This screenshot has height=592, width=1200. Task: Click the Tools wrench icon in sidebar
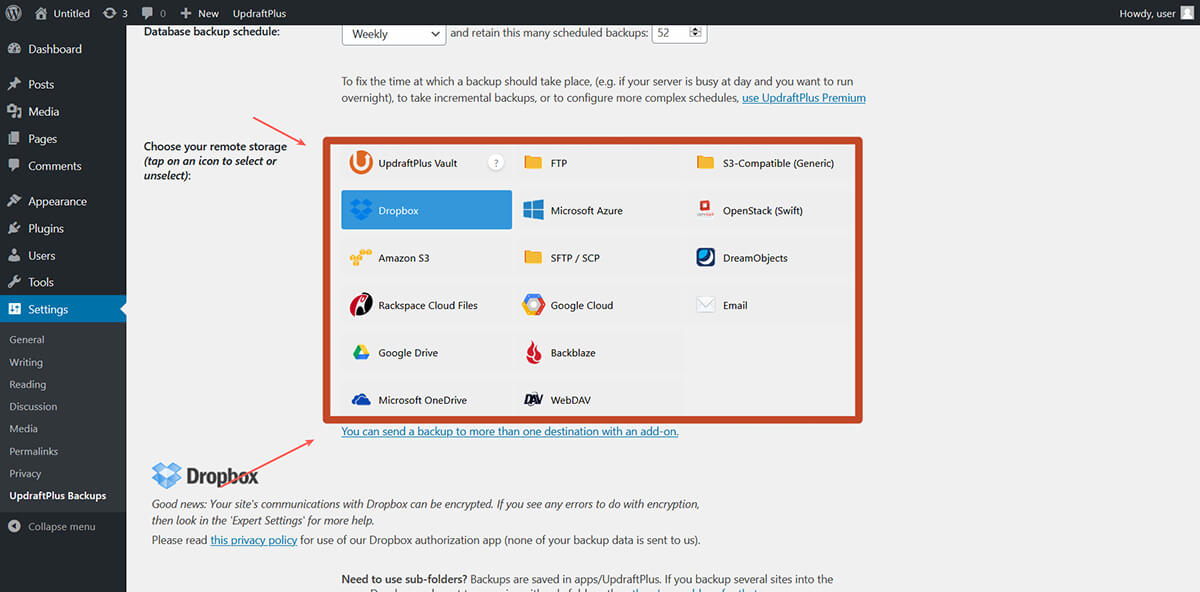point(14,282)
